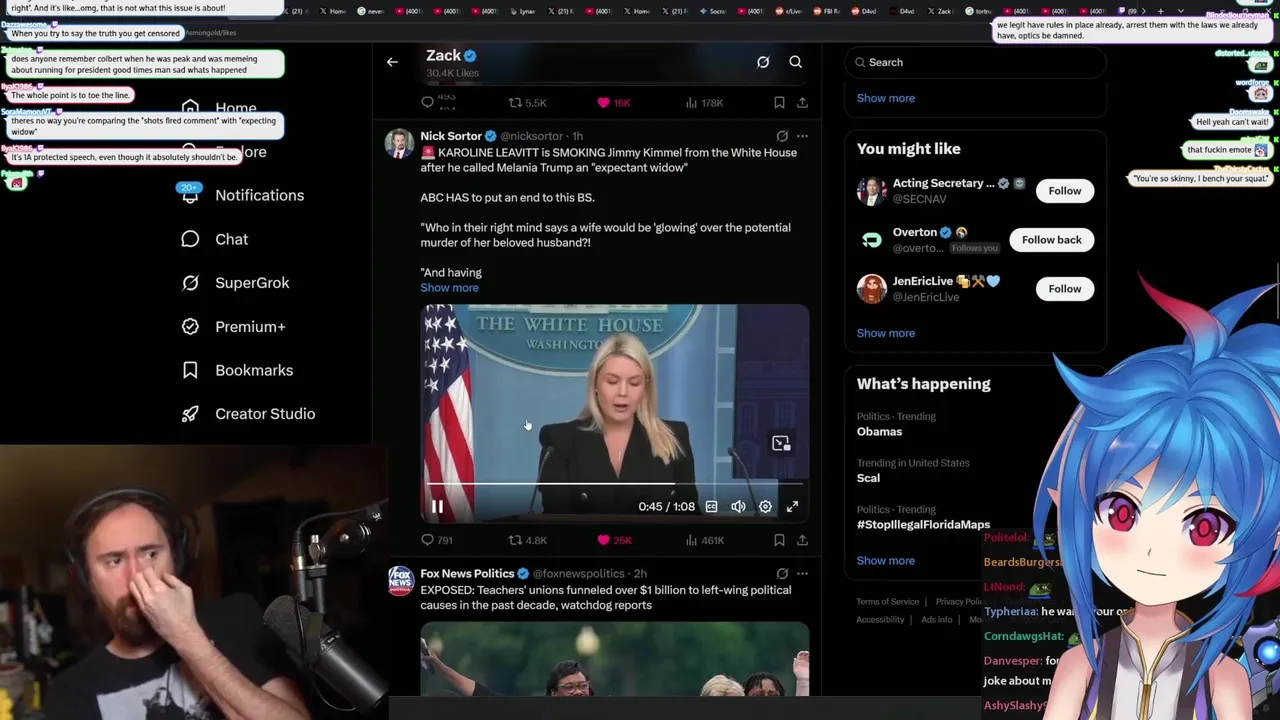This screenshot has width=1280, height=720.
Task: Expand You might like with Show more
Action: tap(885, 333)
